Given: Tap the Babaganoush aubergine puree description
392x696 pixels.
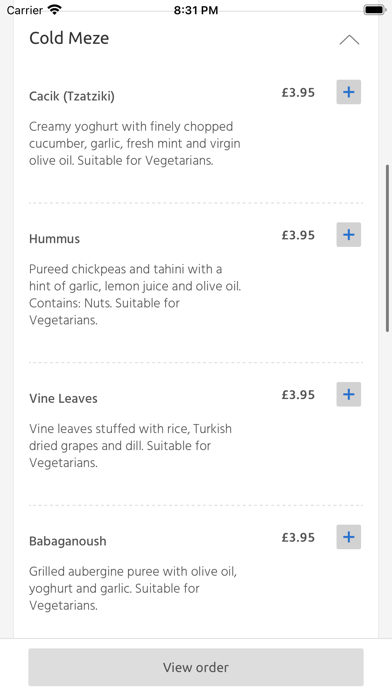Looking at the screenshot, I should pyautogui.click(x=133, y=588).
